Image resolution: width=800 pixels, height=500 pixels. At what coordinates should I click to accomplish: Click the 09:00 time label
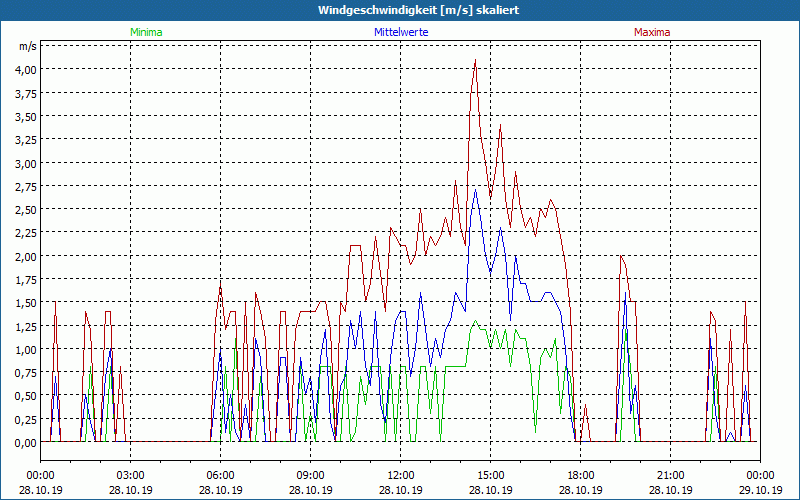pyautogui.click(x=311, y=476)
